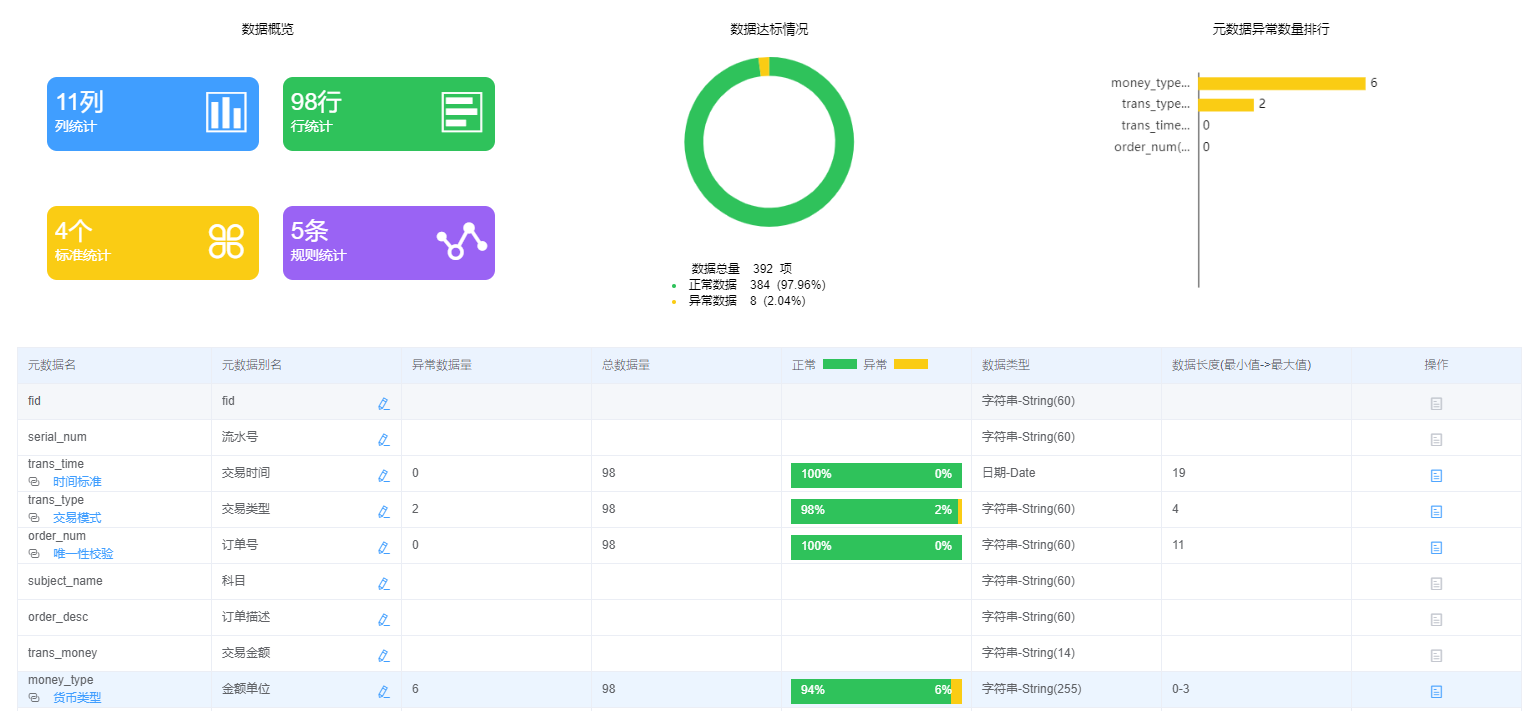This screenshot has width=1534, height=711.
Task: Click the pencil icon beside 金额单位
Action: 383,692
